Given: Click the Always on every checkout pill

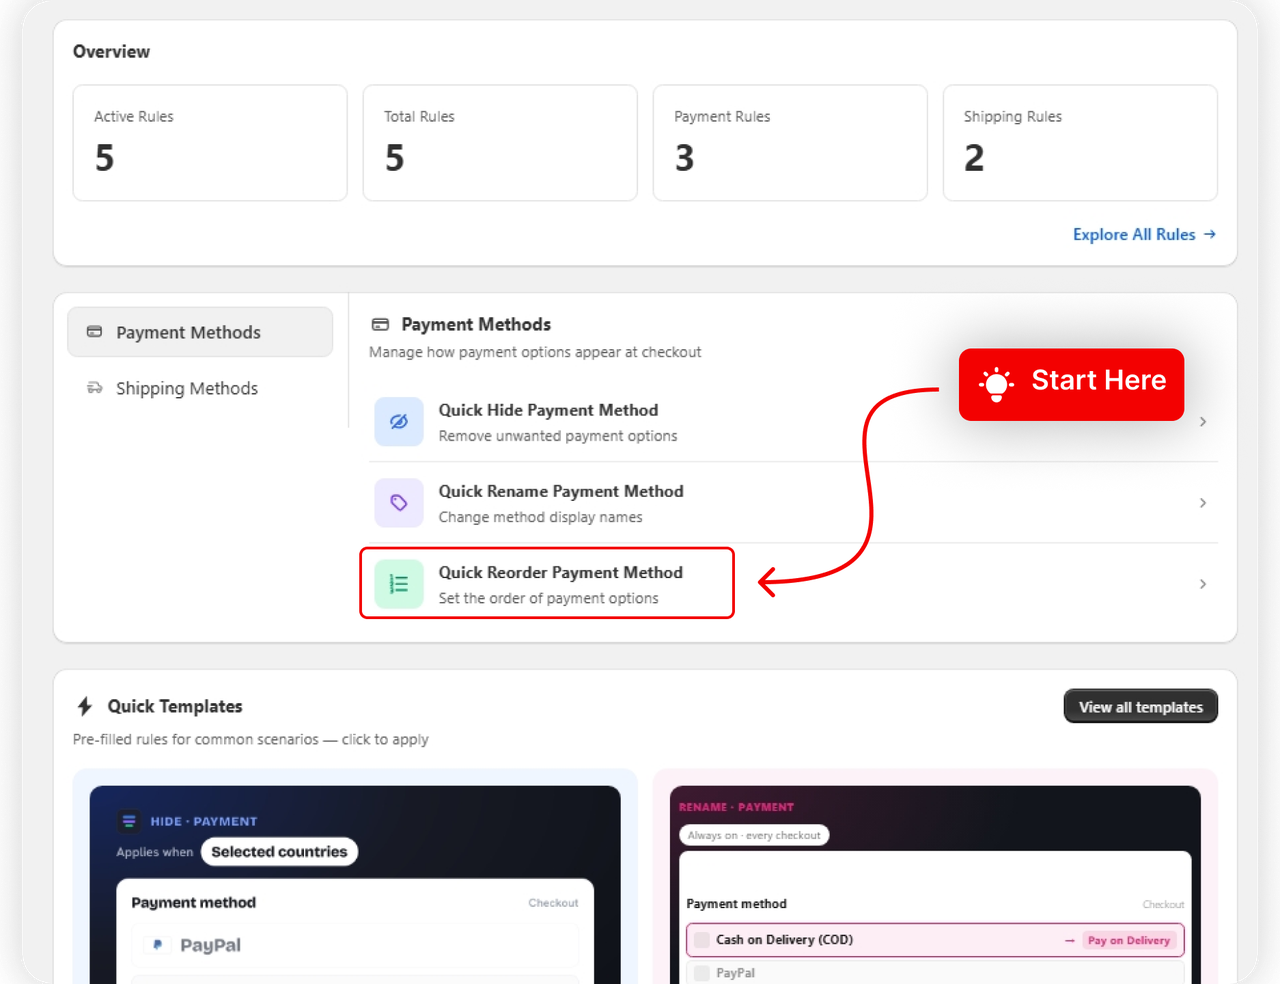Looking at the screenshot, I should click(x=754, y=835).
